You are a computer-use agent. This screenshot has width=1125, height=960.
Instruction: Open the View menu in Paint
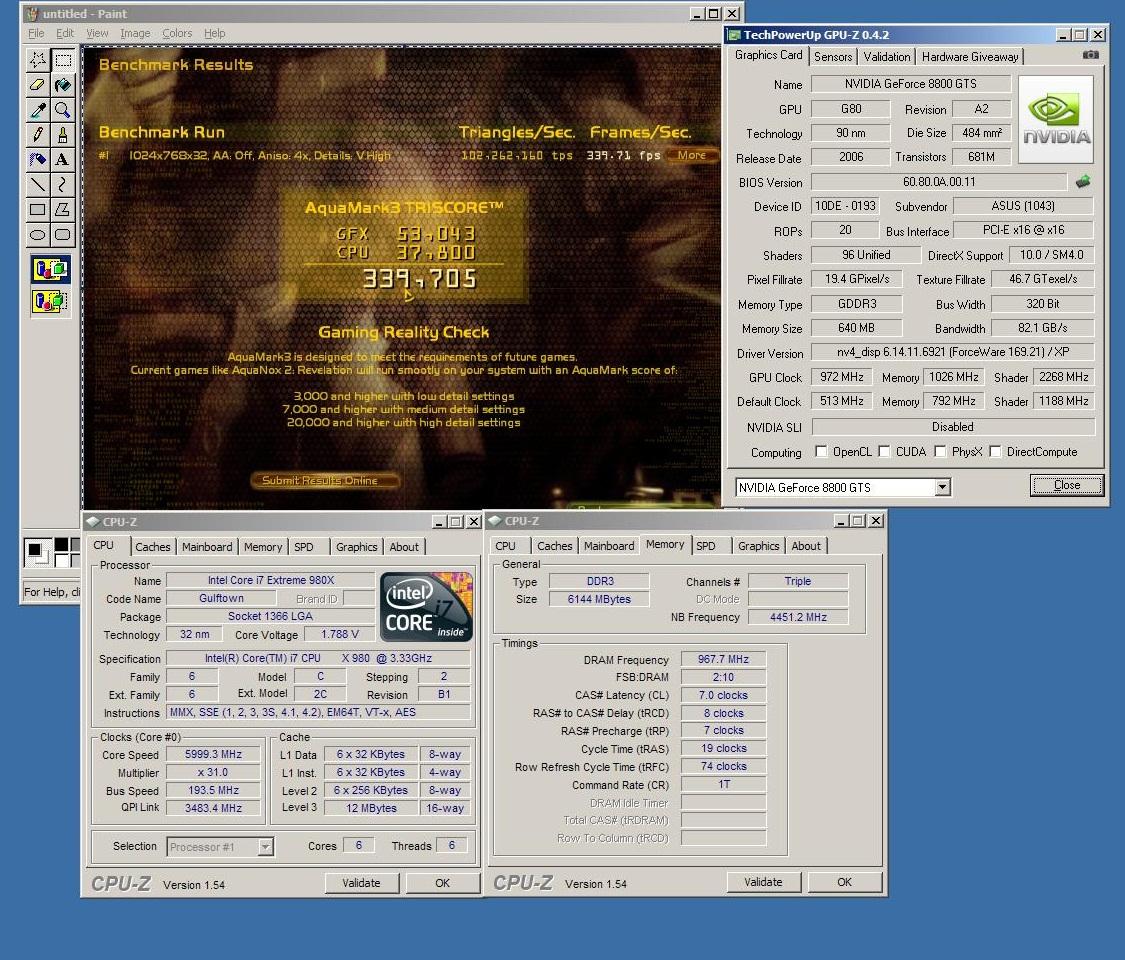(x=98, y=33)
